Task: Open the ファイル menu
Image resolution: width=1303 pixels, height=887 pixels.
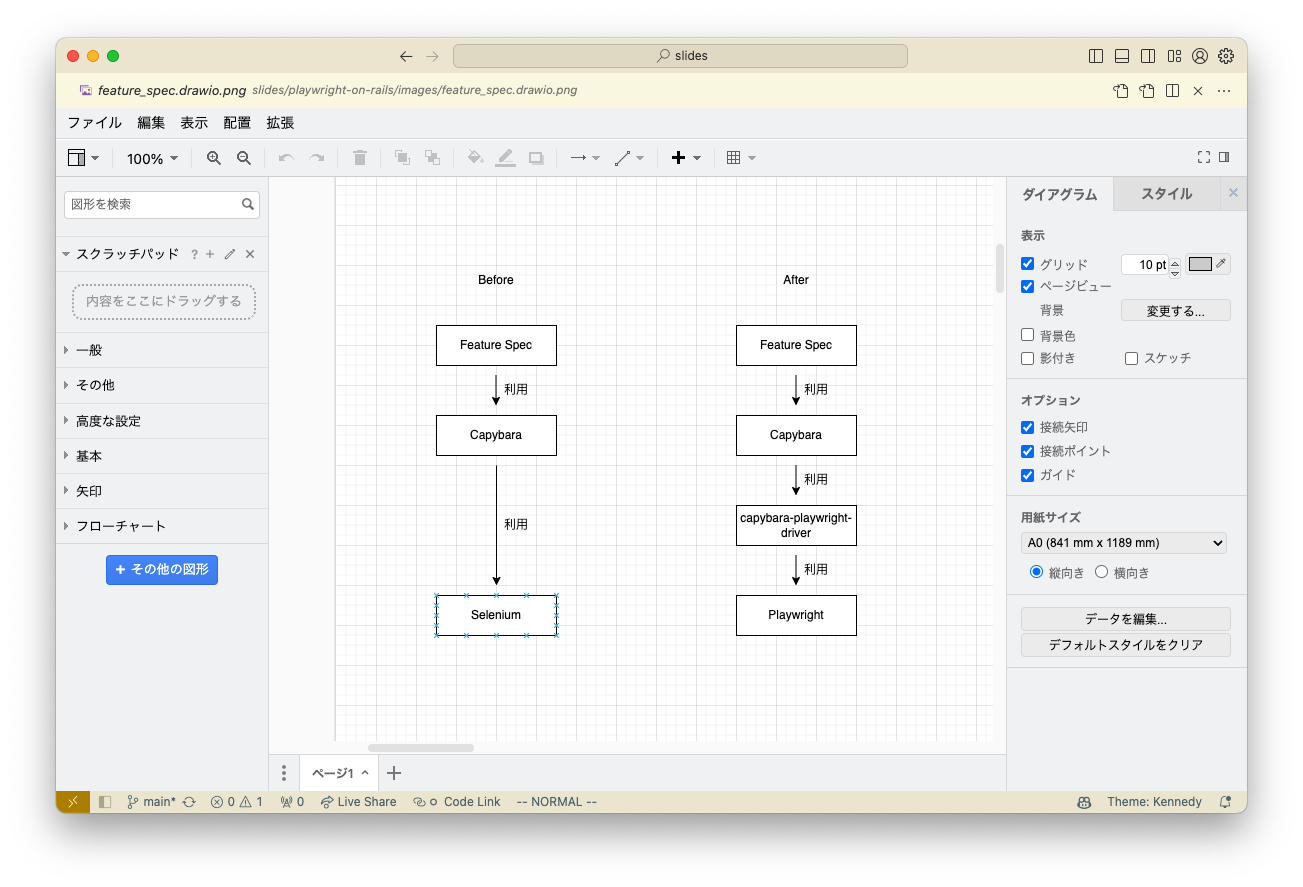Action: (x=94, y=123)
